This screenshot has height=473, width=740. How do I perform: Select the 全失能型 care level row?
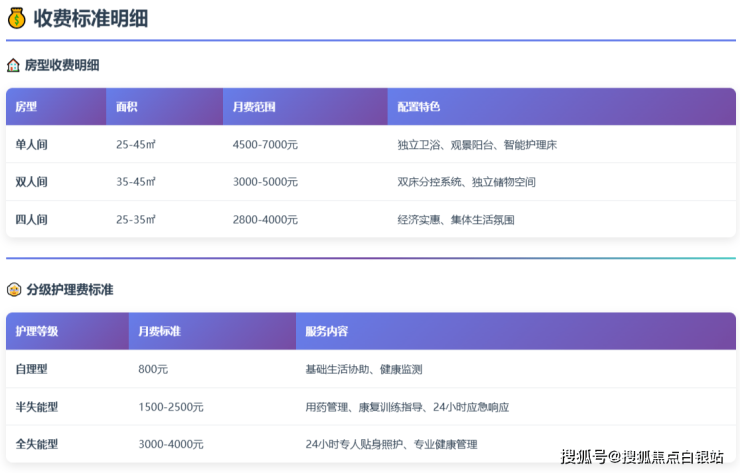pyautogui.click(x=37, y=444)
